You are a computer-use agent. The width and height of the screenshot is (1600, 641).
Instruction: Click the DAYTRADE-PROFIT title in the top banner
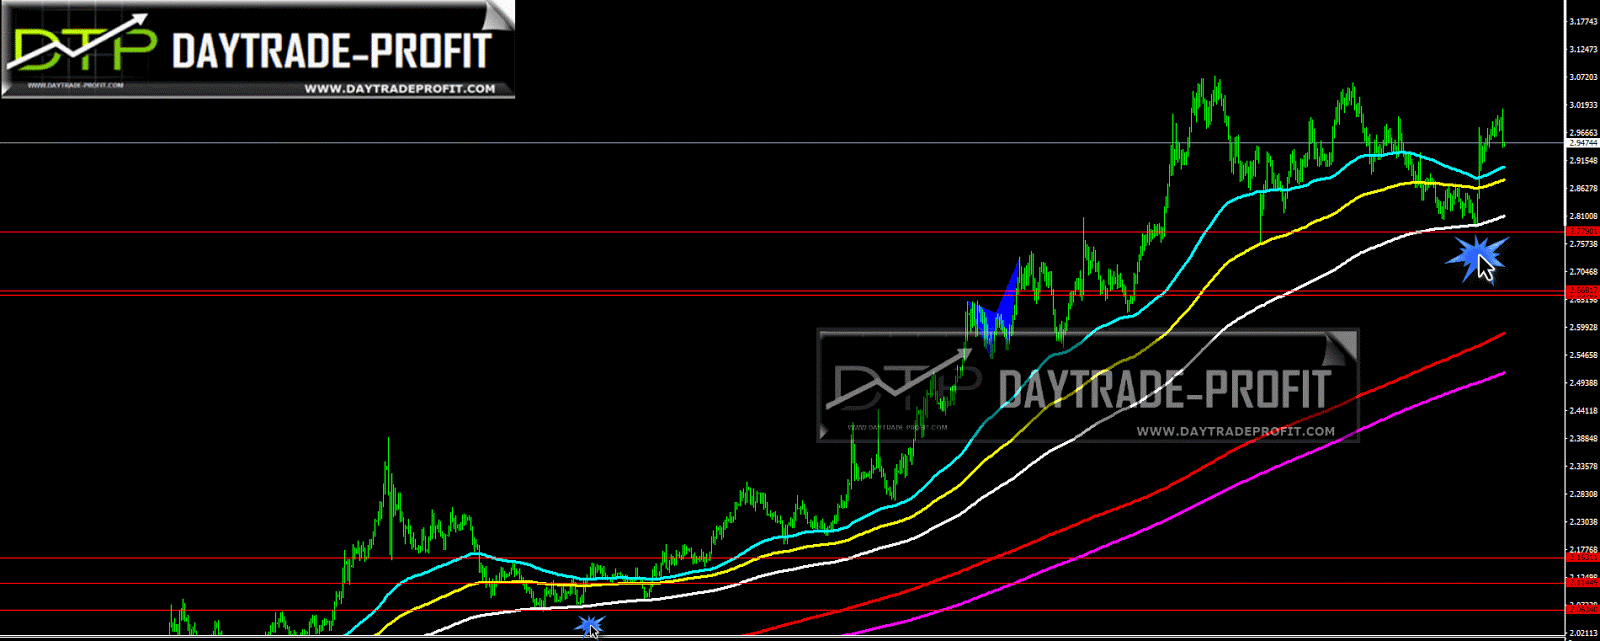tap(333, 50)
